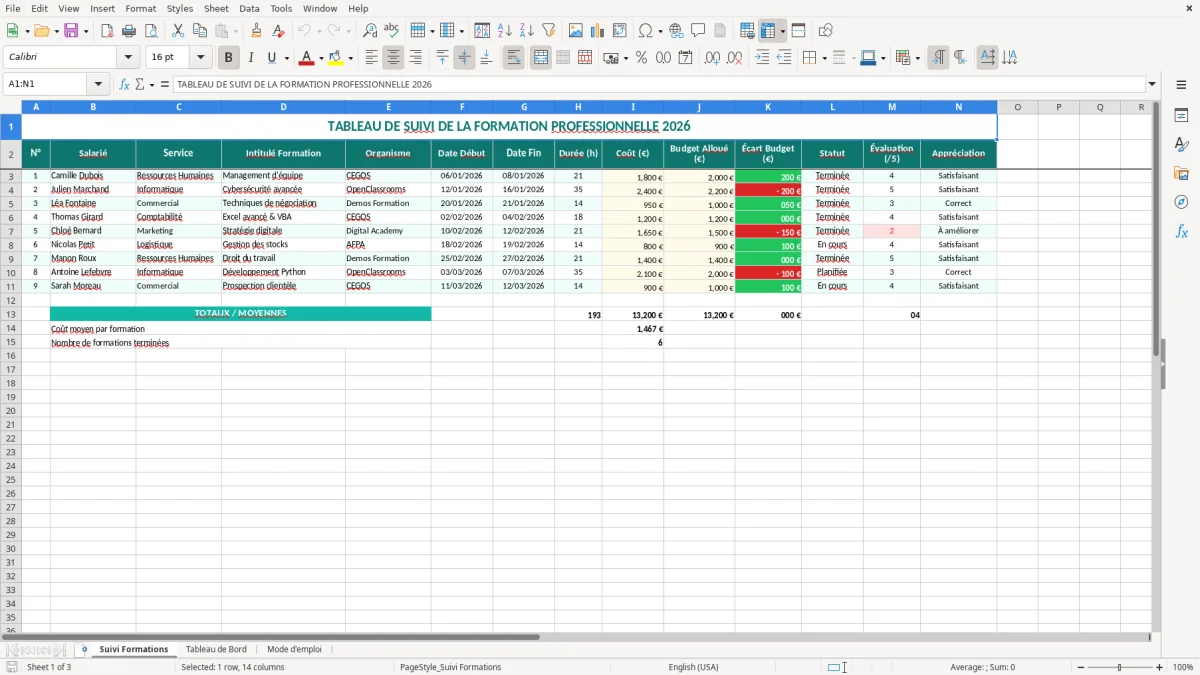Image resolution: width=1200 pixels, height=675 pixels.
Task: Open Underline style dropdown arrow
Action: [286, 58]
